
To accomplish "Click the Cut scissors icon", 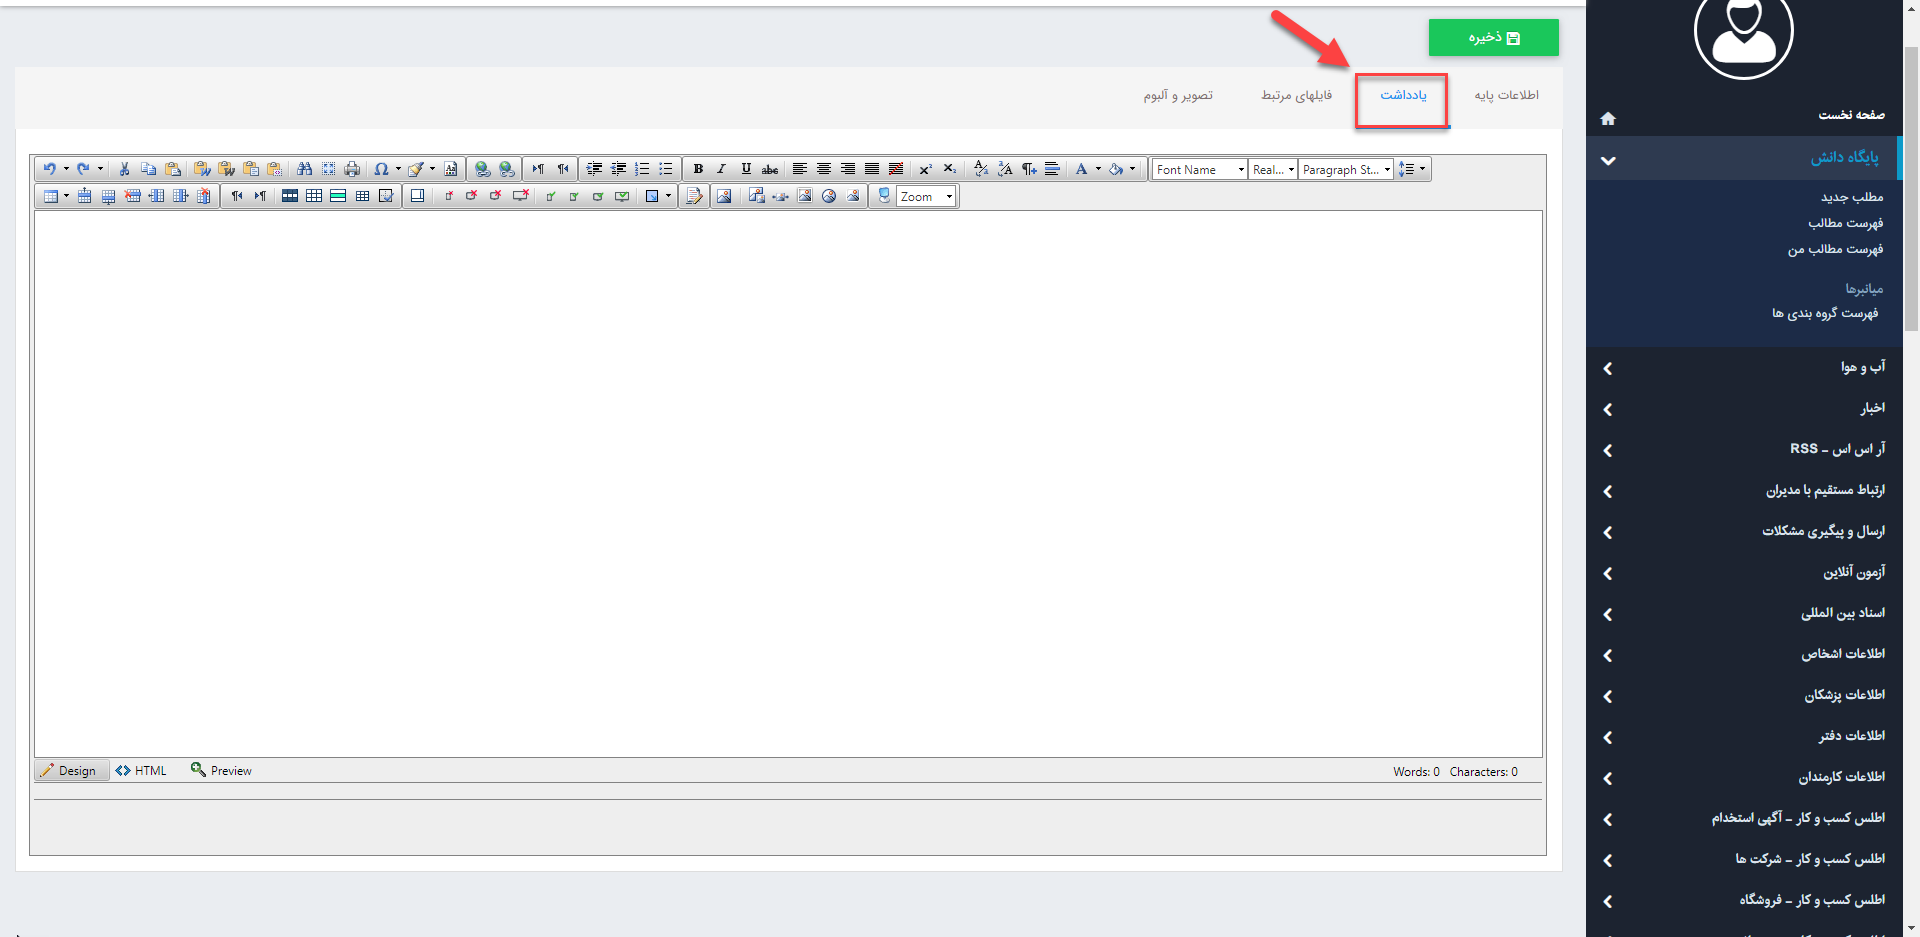I will tap(125, 169).
